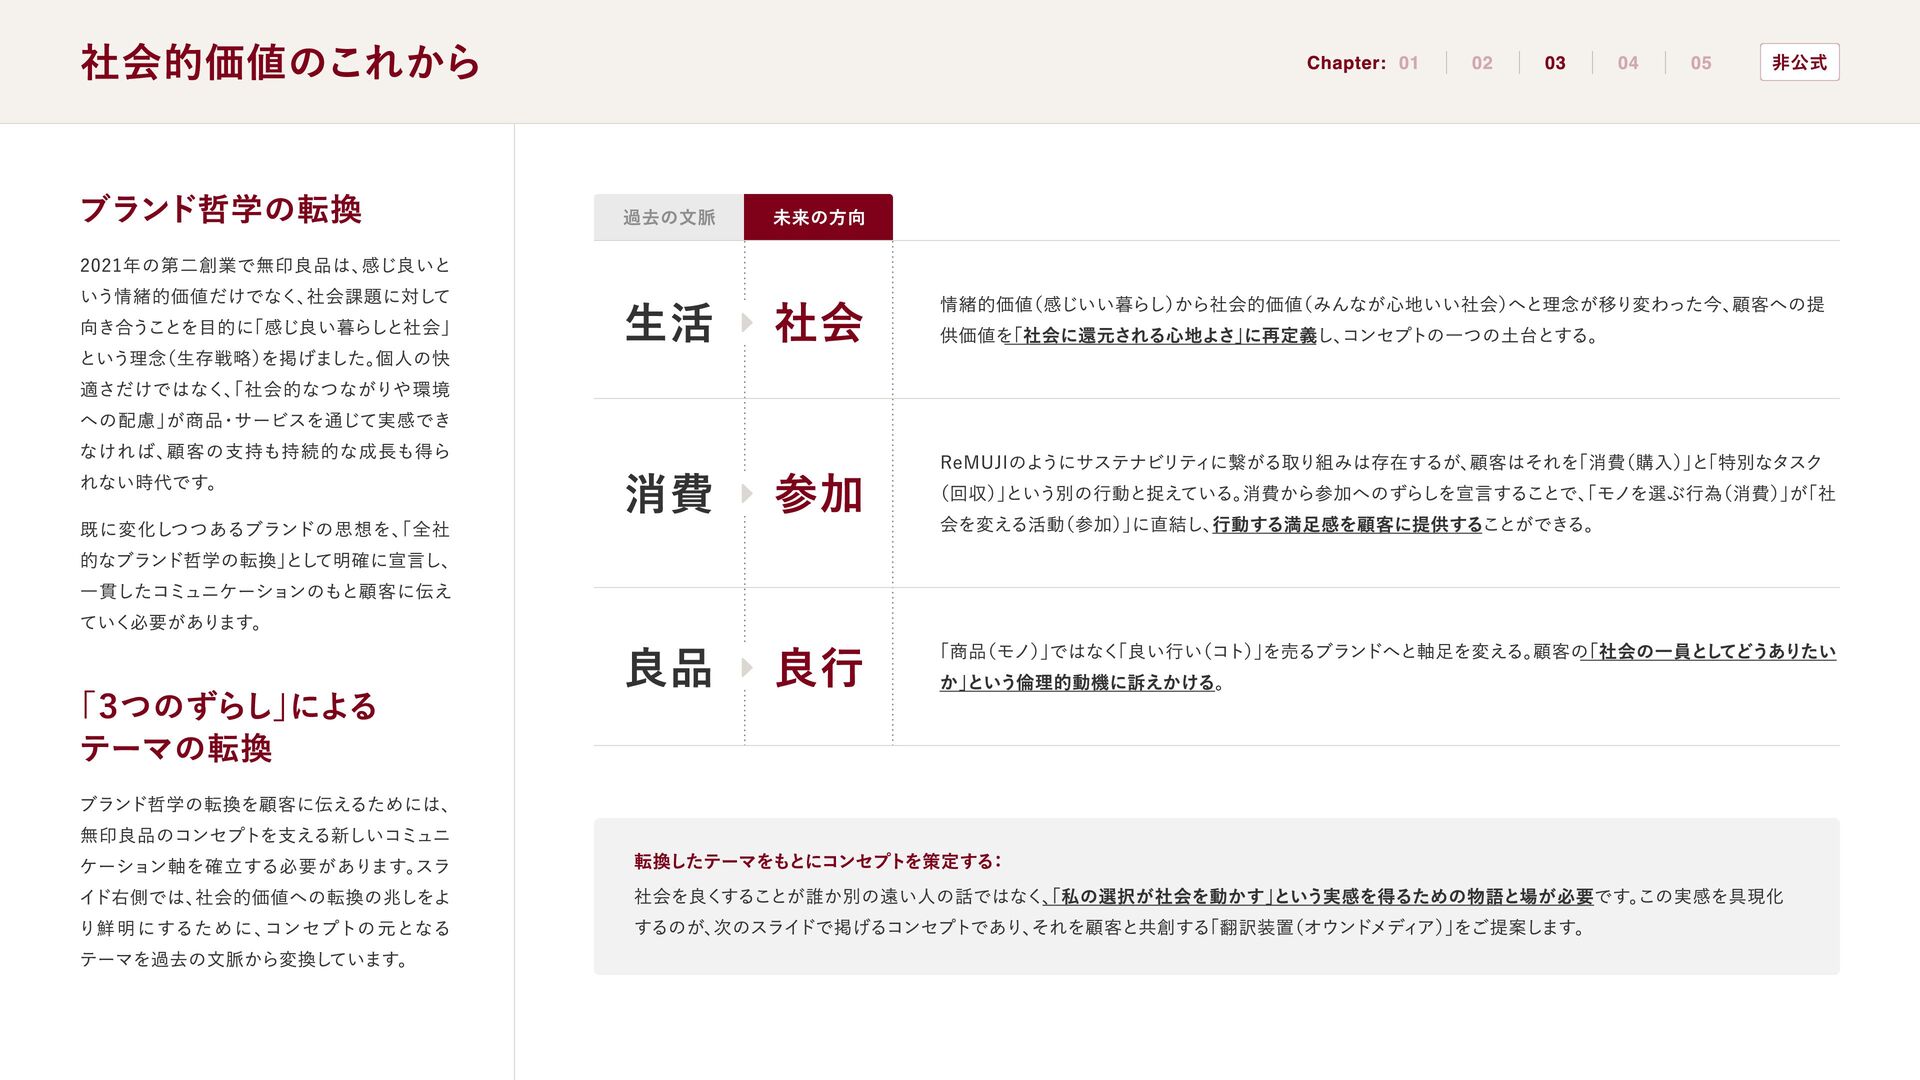Click the red 社会 keyword
The image size is (1920, 1080).
[x=818, y=323]
